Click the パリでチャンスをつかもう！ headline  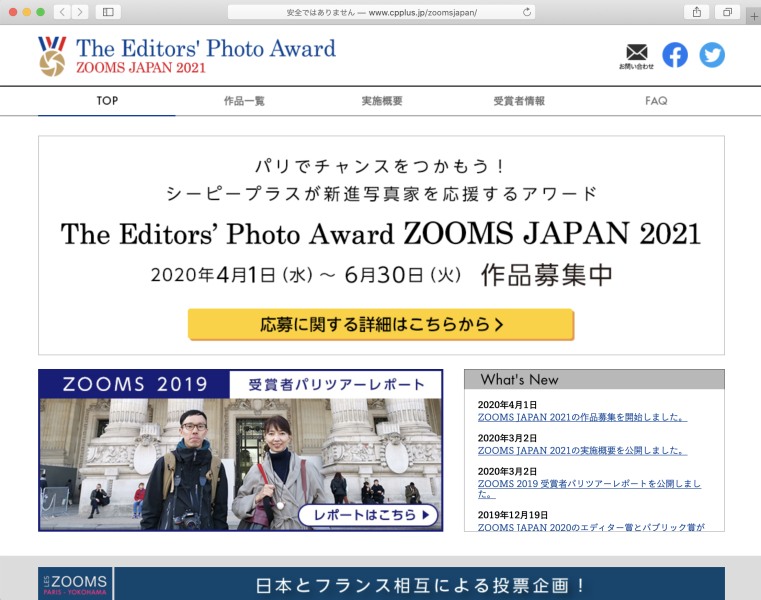(x=381, y=167)
